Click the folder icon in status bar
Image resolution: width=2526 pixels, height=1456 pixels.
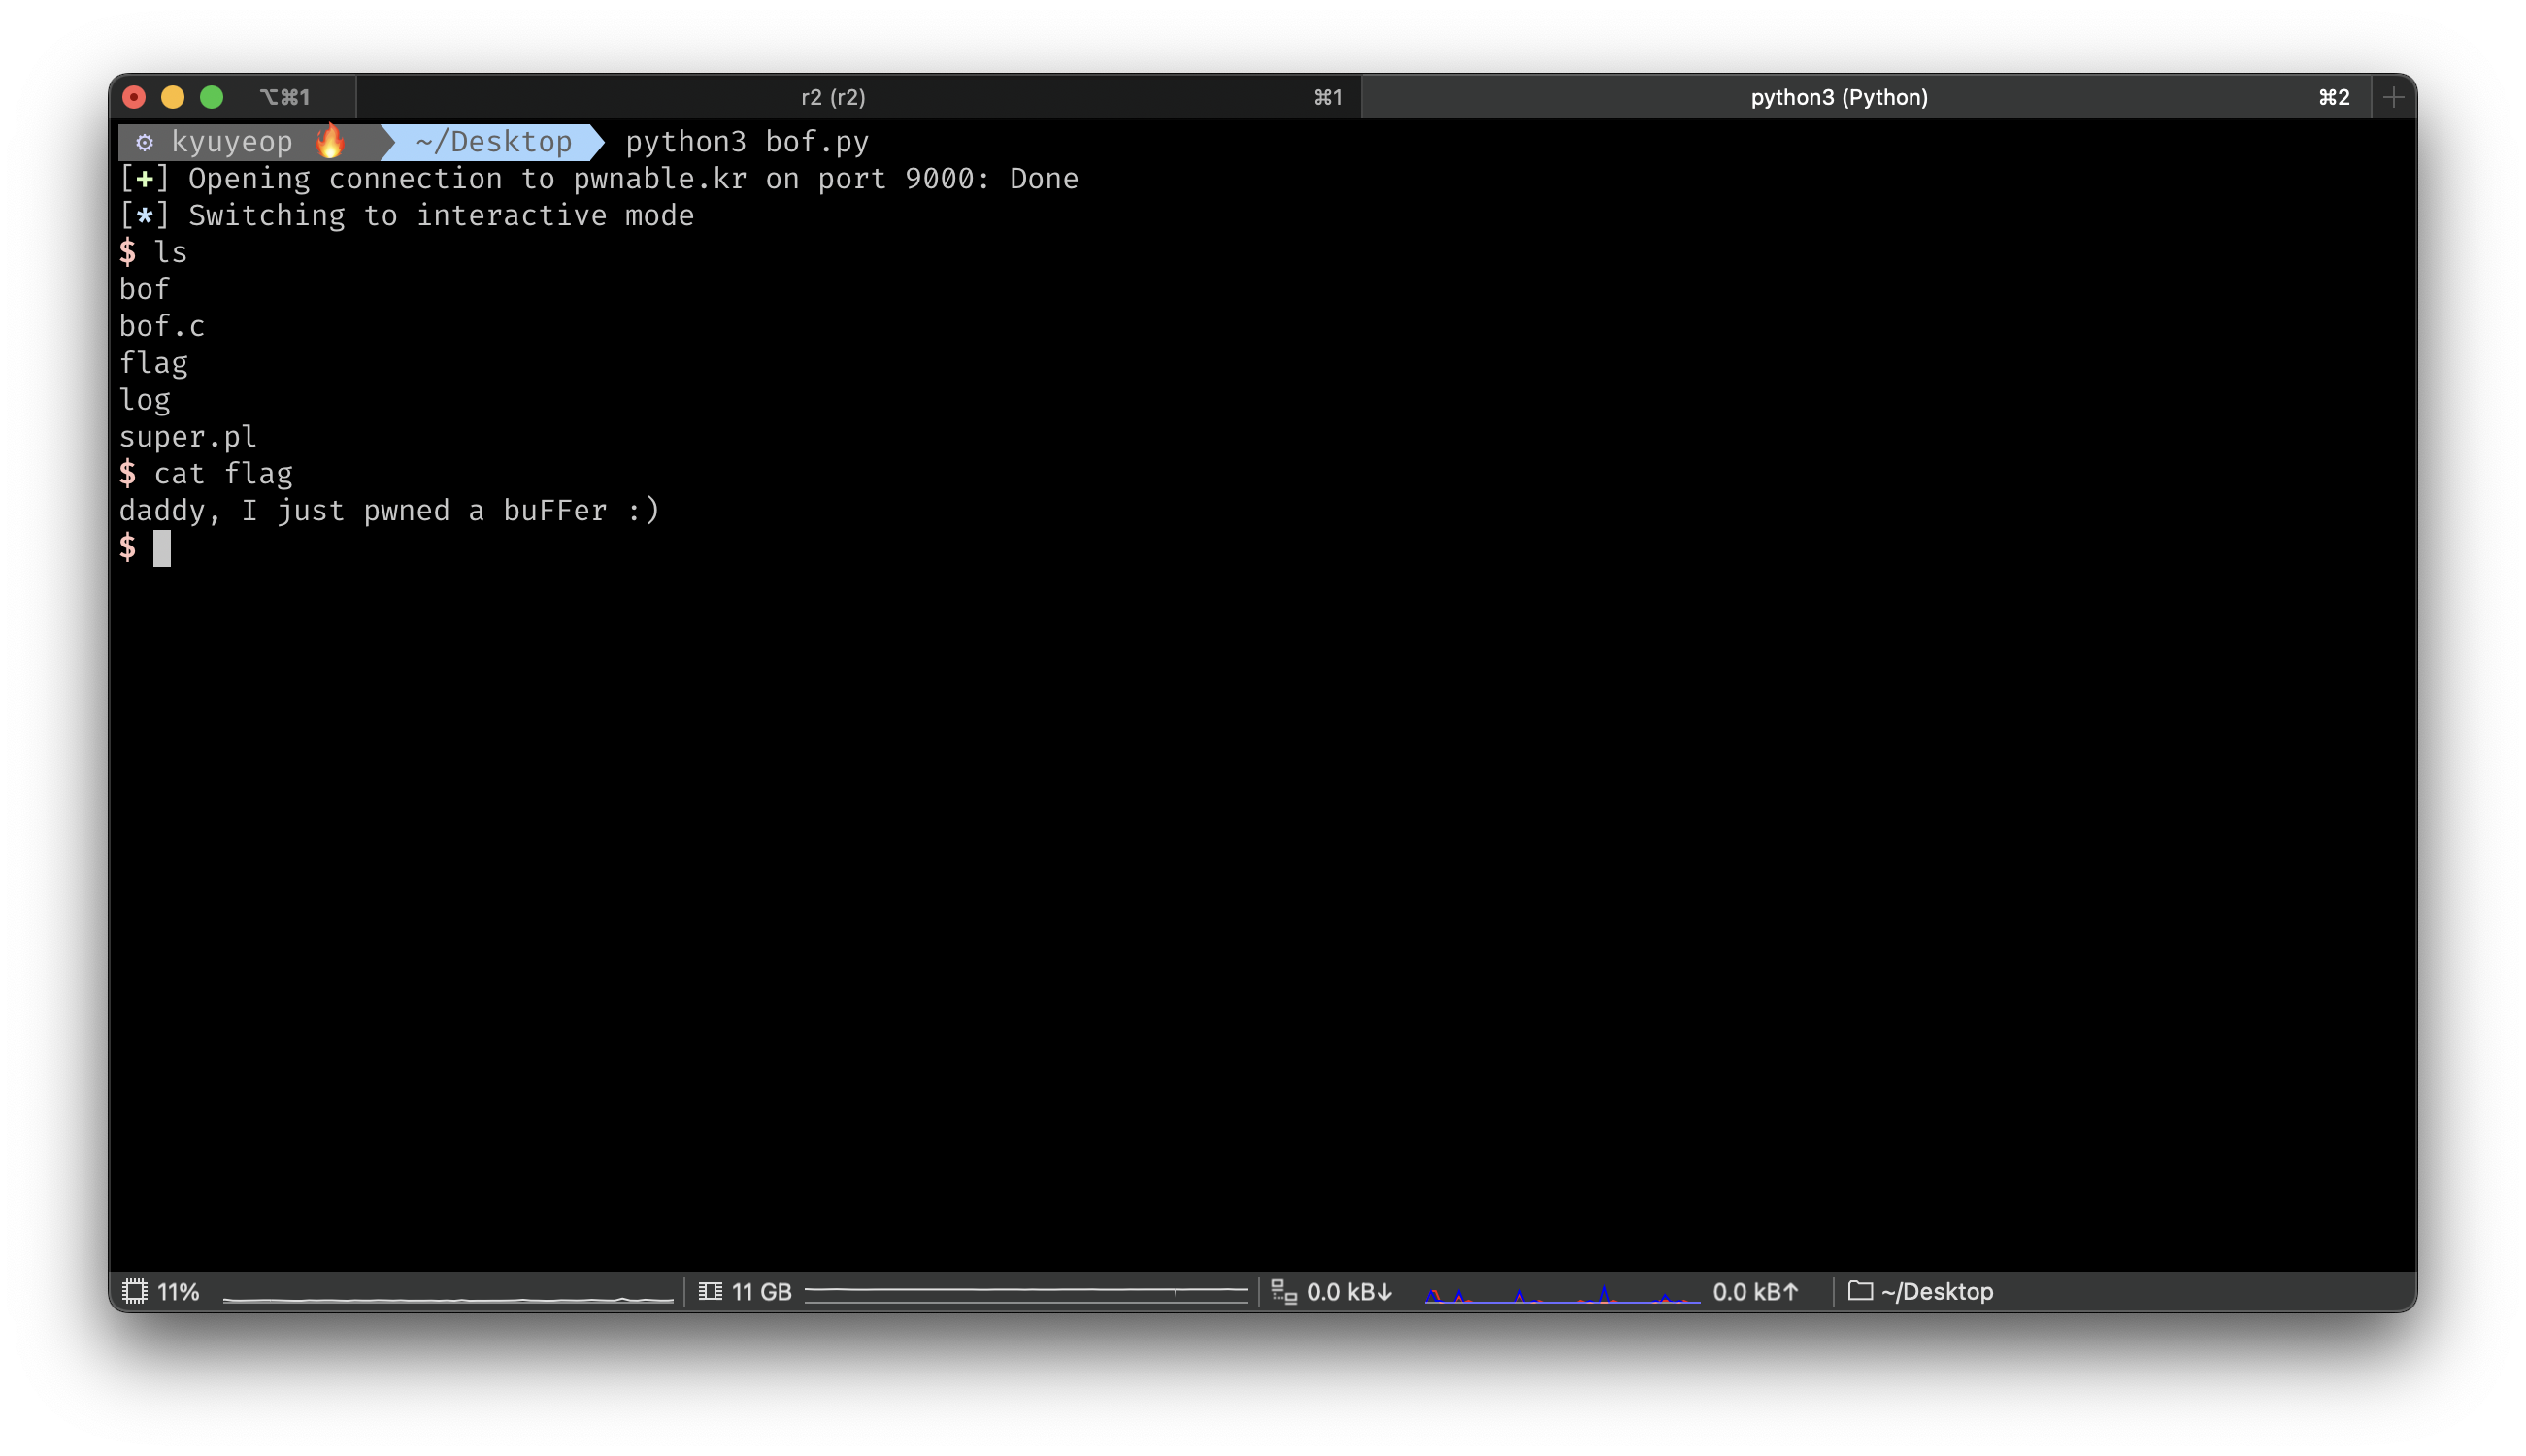coord(1859,1290)
